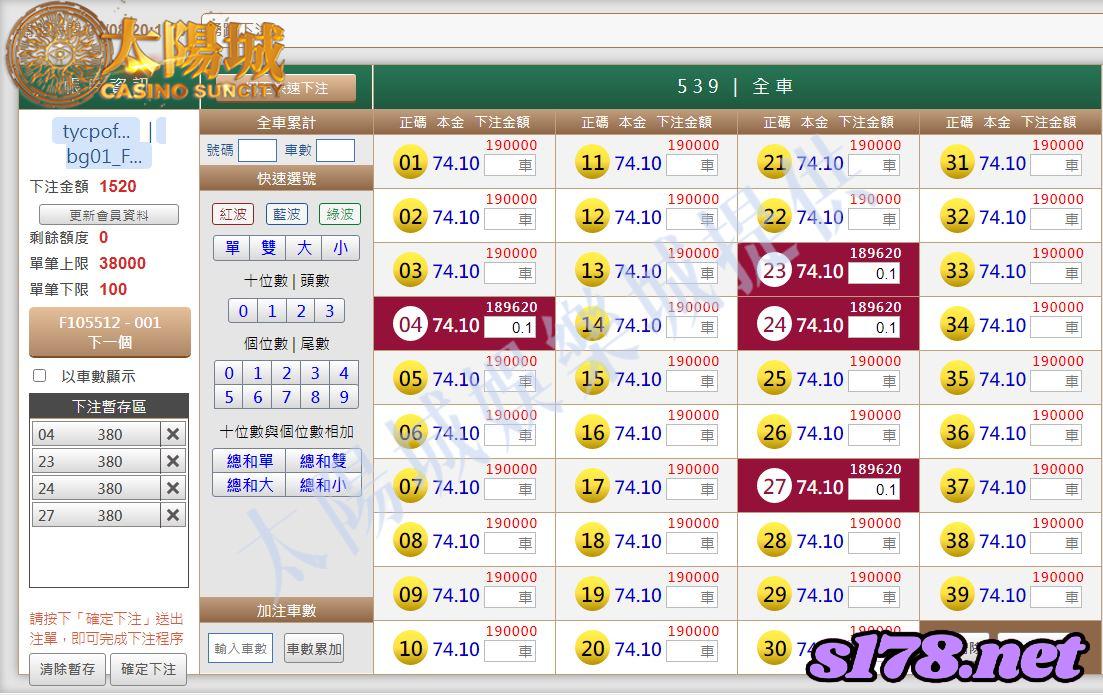1103x695 pixels.
Task: Pick tens digit 3 under 十位數
Action: [329, 311]
